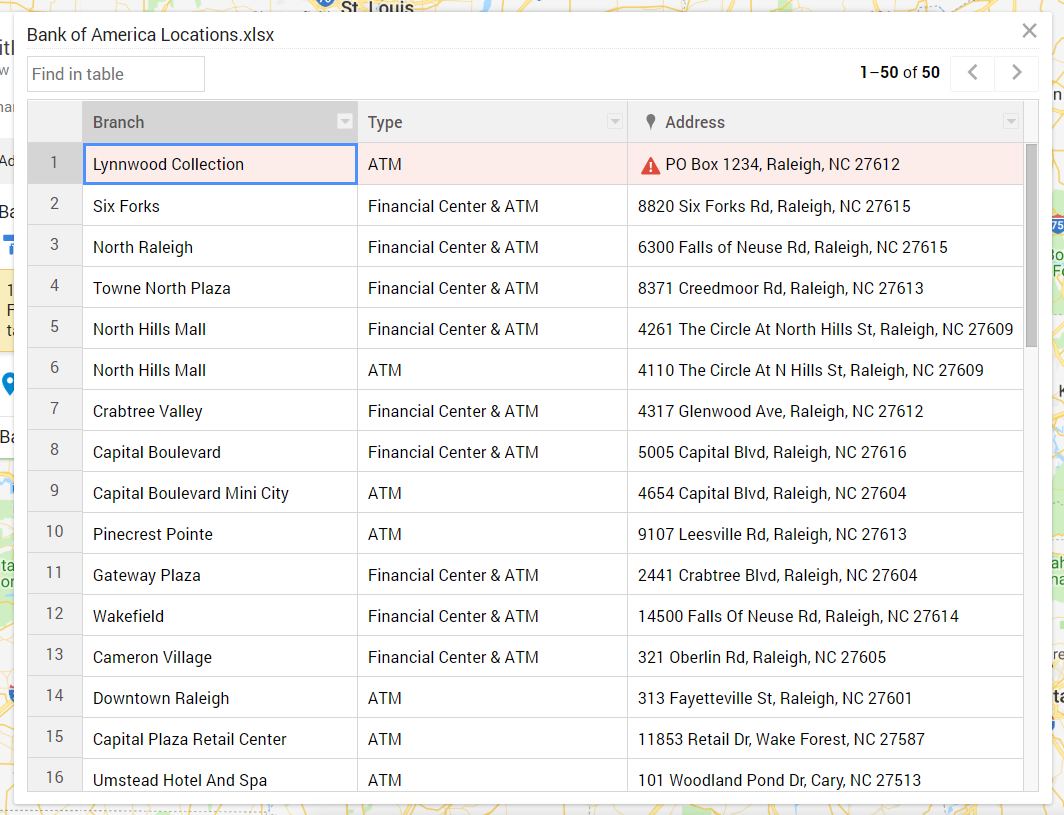Image resolution: width=1064 pixels, height=815 pixels.
Task: Open the Type column dropdown menu
Action: [615, 121]
